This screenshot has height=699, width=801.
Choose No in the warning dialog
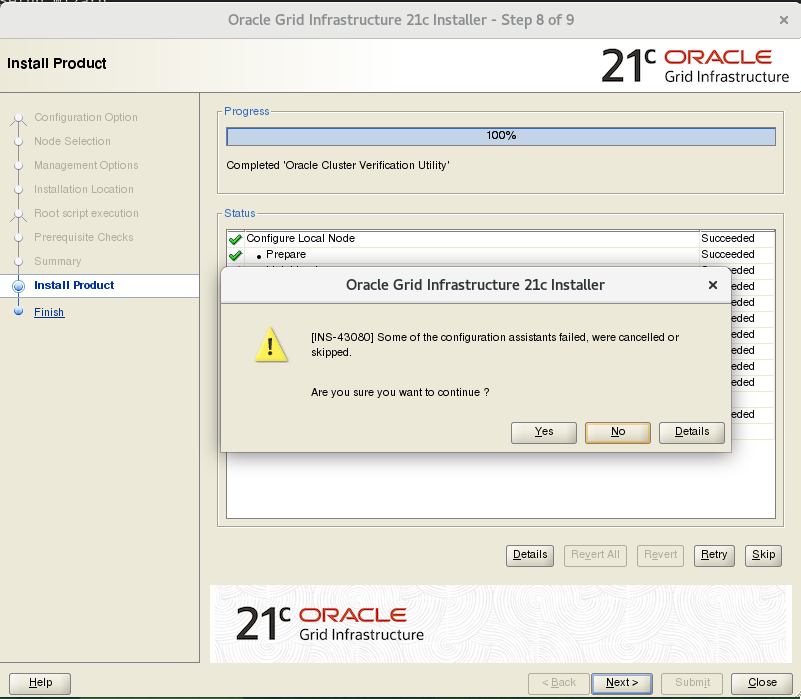coord(618,432)
